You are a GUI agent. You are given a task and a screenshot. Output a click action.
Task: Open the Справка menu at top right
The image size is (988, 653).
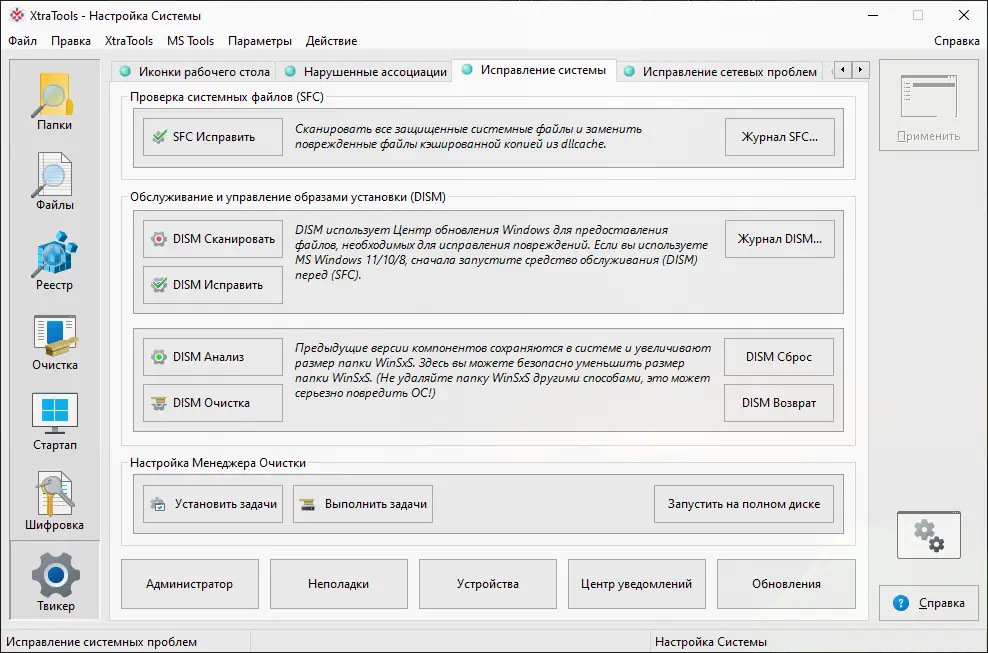coord(956,41)
